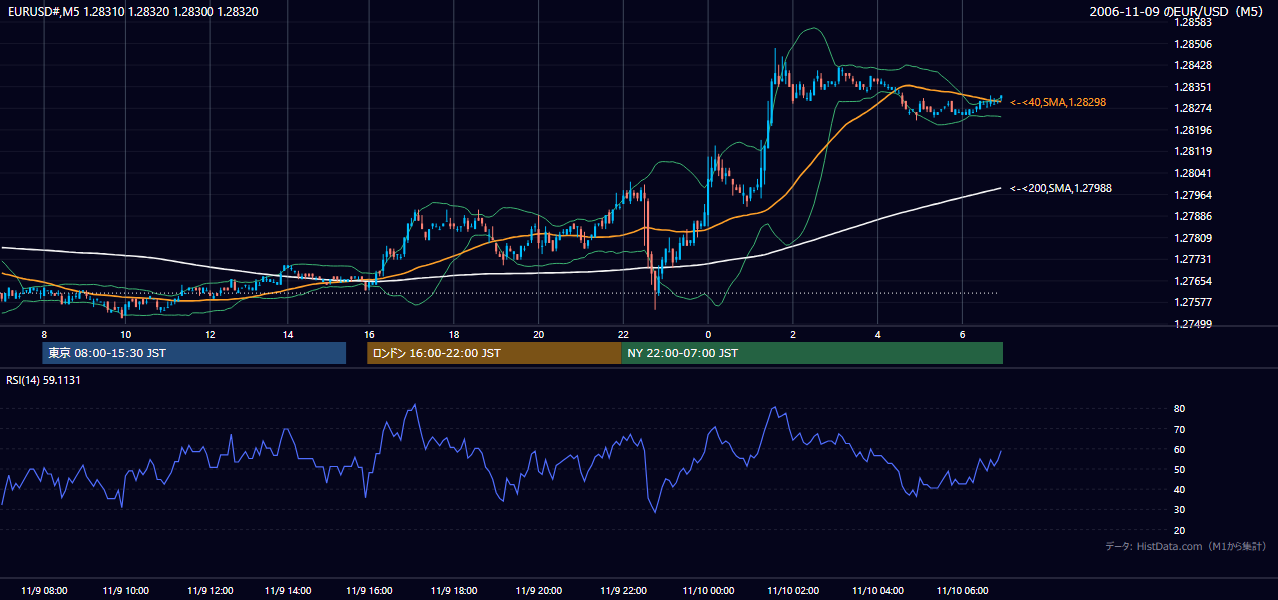This screenshot has width=1278, height=600.
Task: Click the NY 22:00-07:00 JST session bar
Action: pyautogui.click(x=812, y=353)
